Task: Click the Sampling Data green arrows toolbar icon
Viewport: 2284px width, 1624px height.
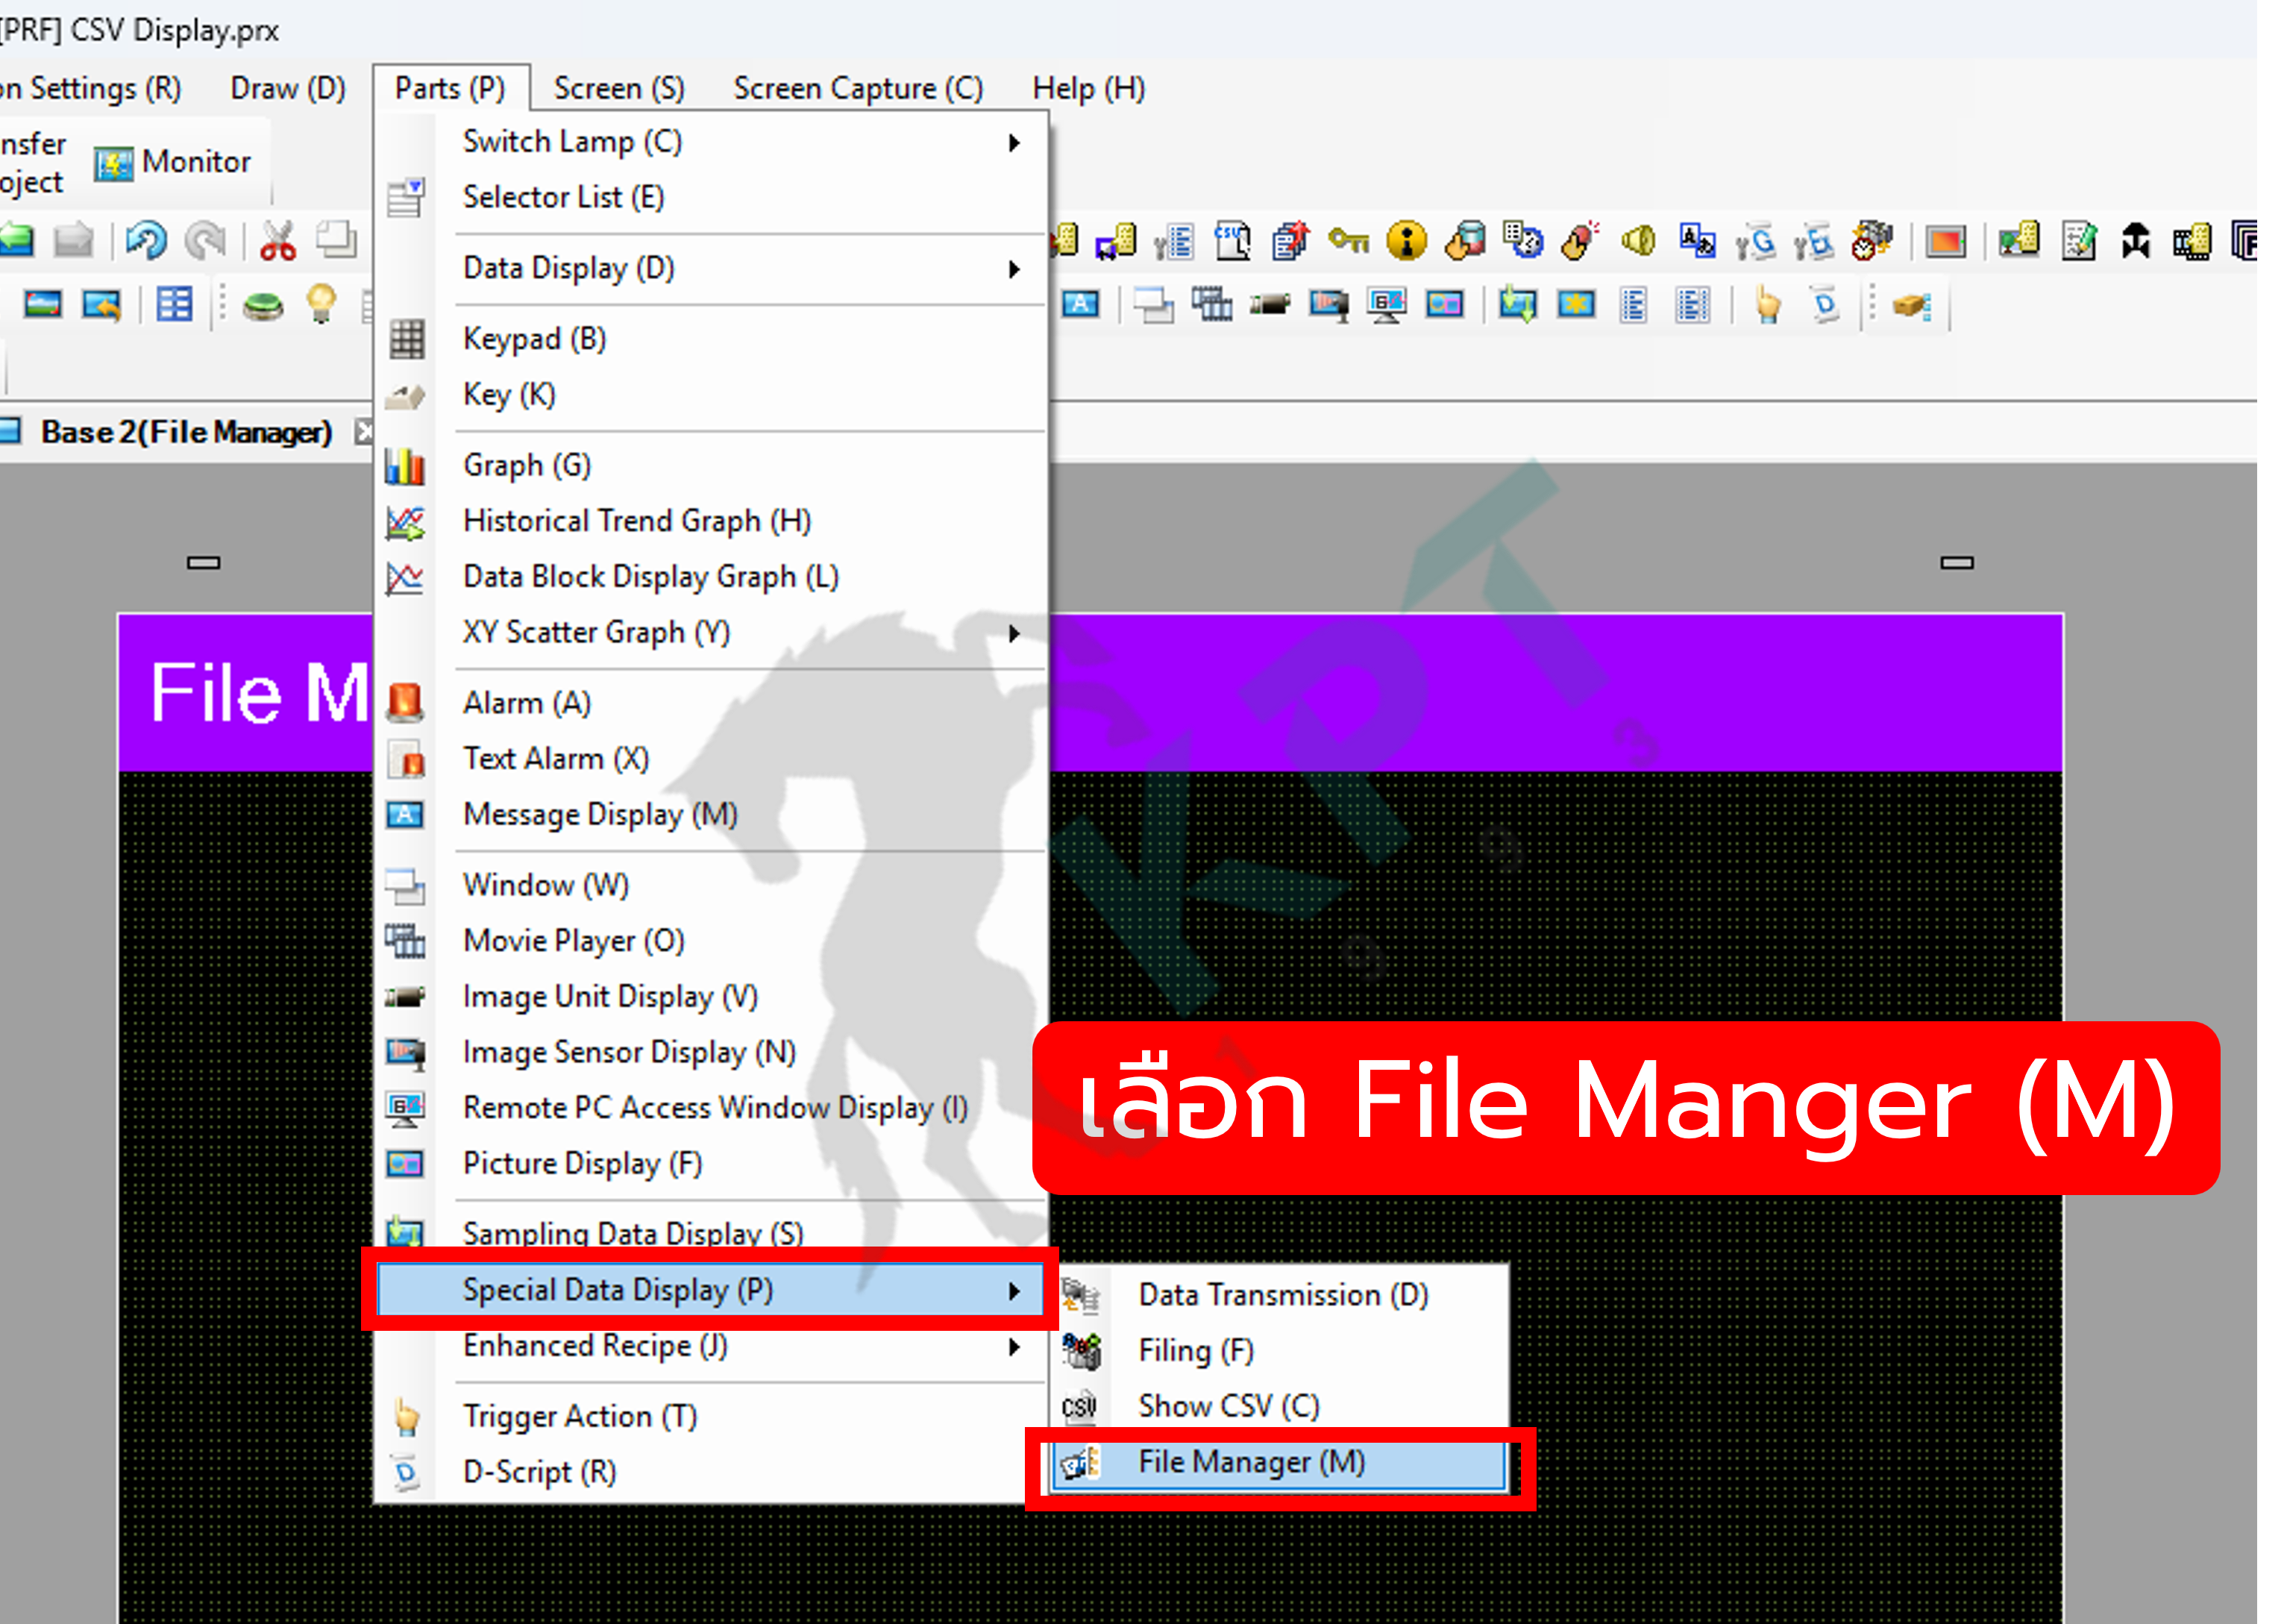Action: pyautogui.click(x=1518, y=304)
